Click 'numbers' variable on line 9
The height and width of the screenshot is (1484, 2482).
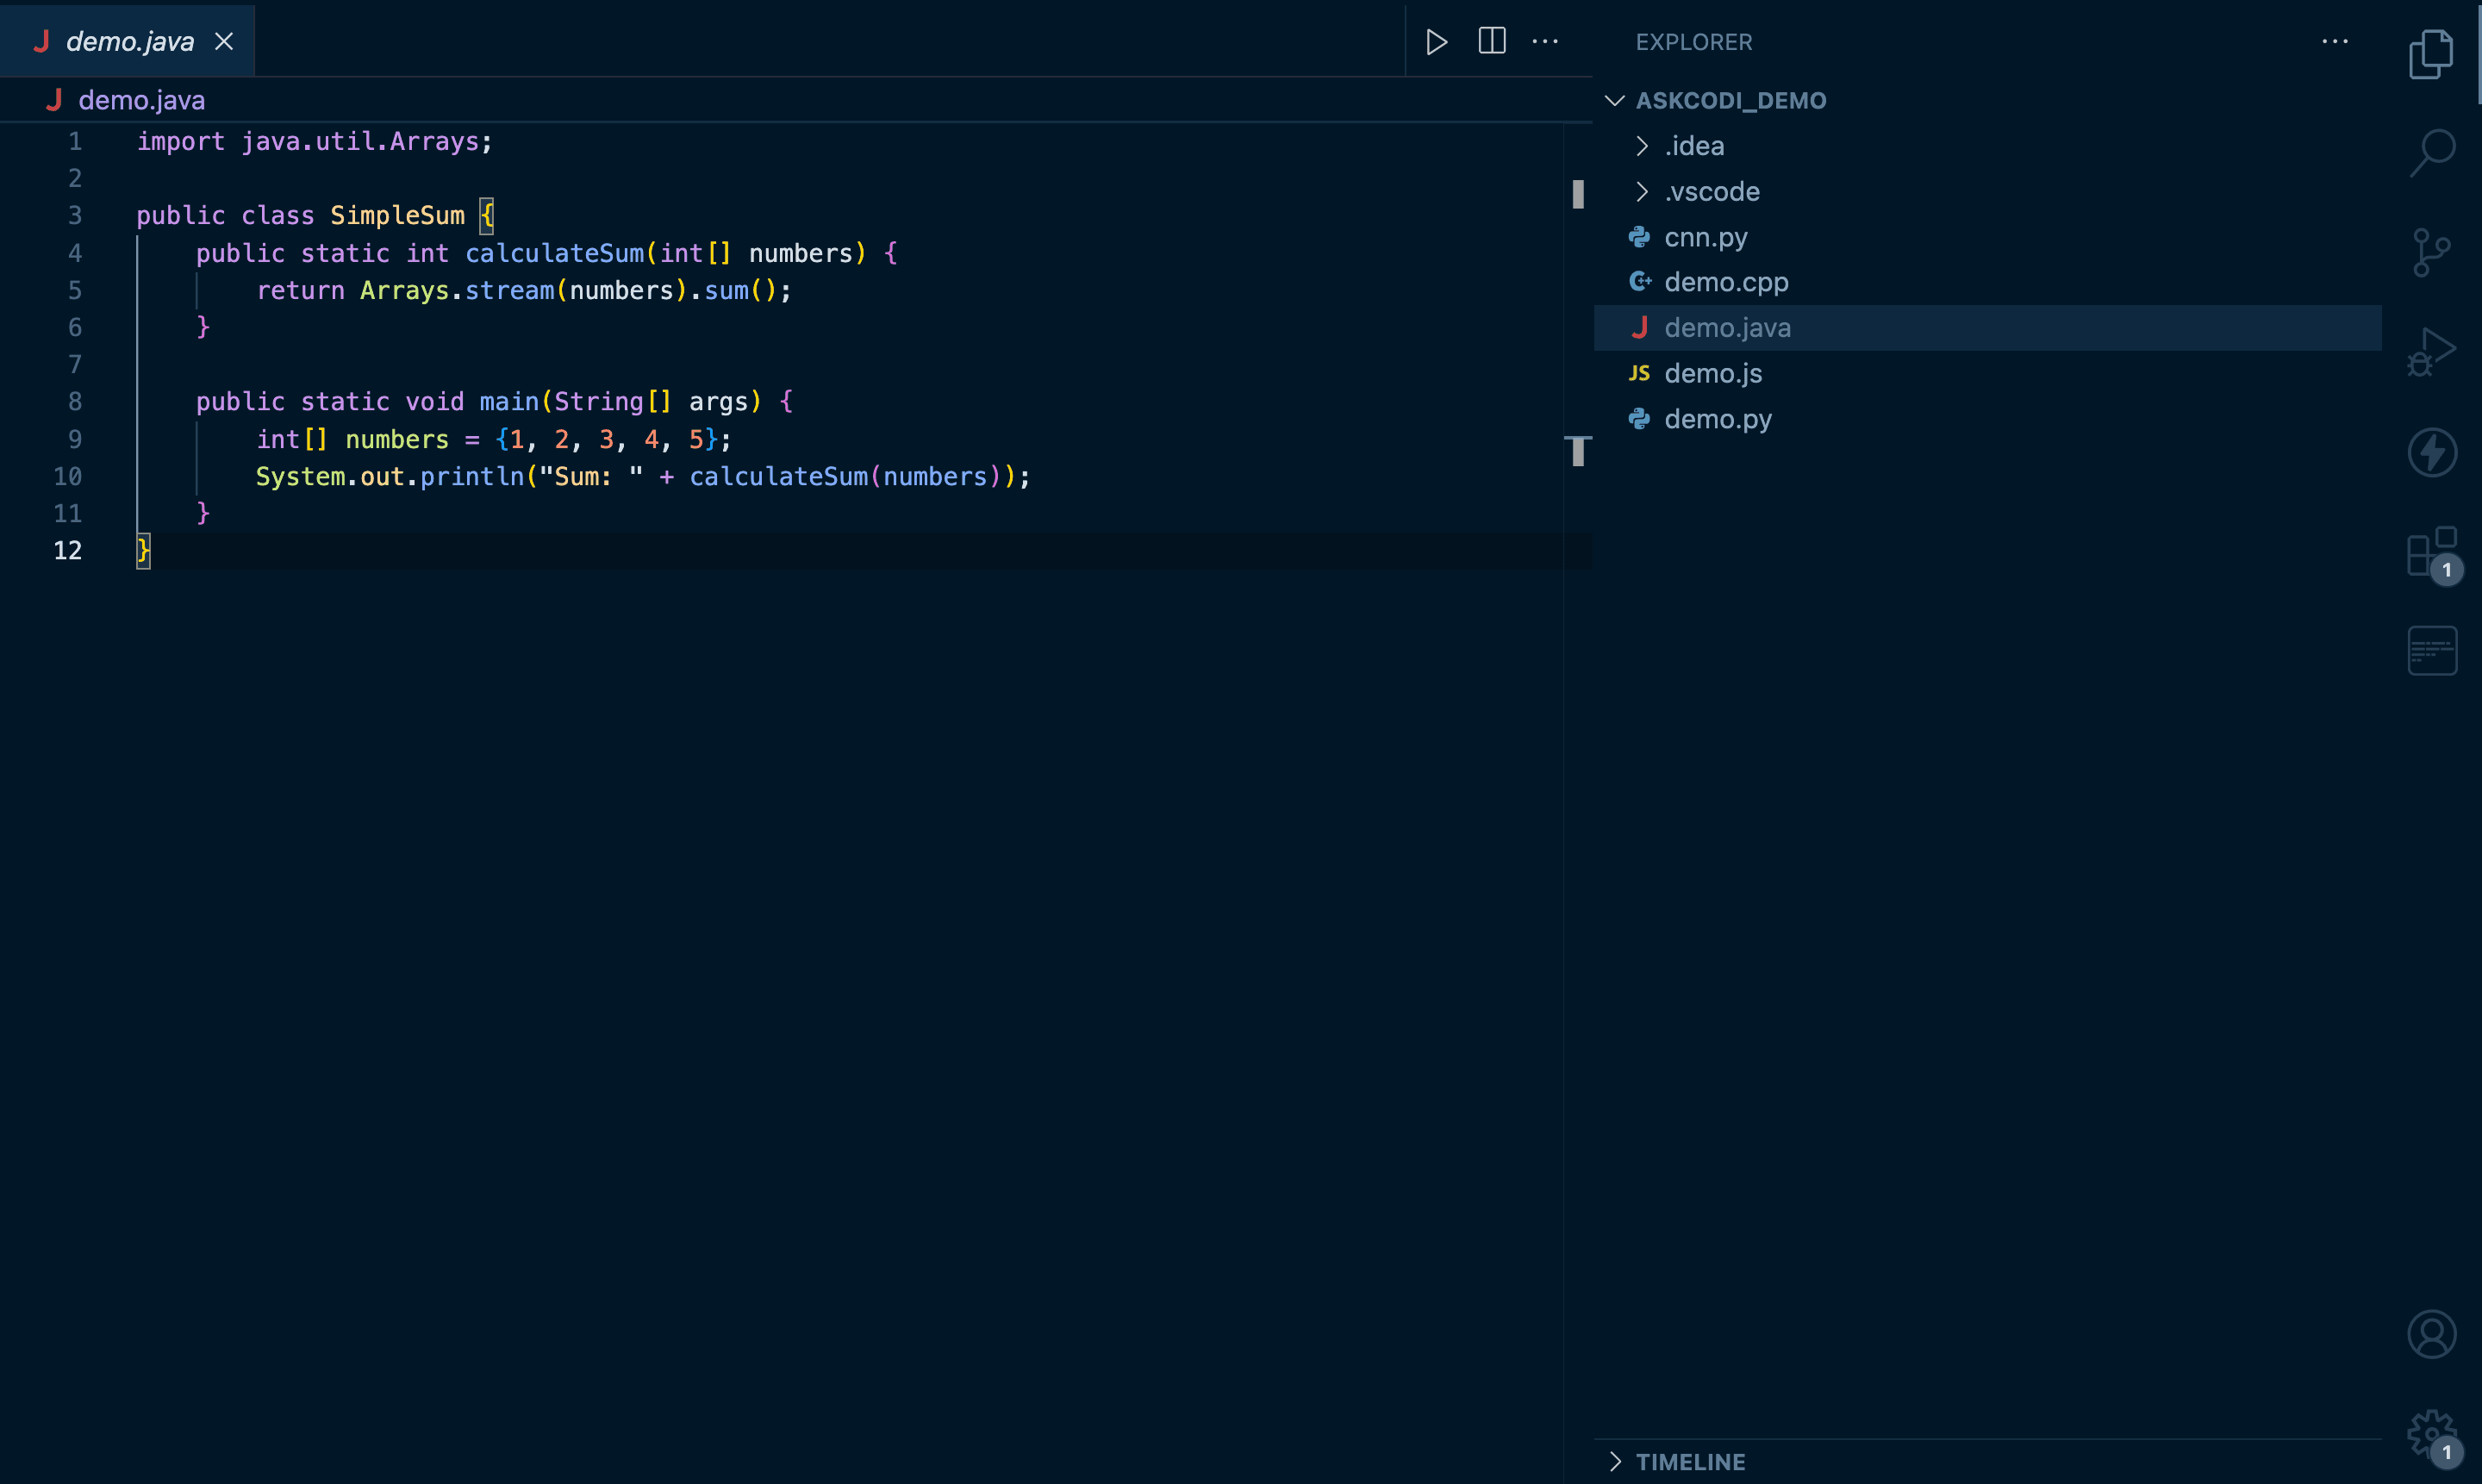coord(397,439)
